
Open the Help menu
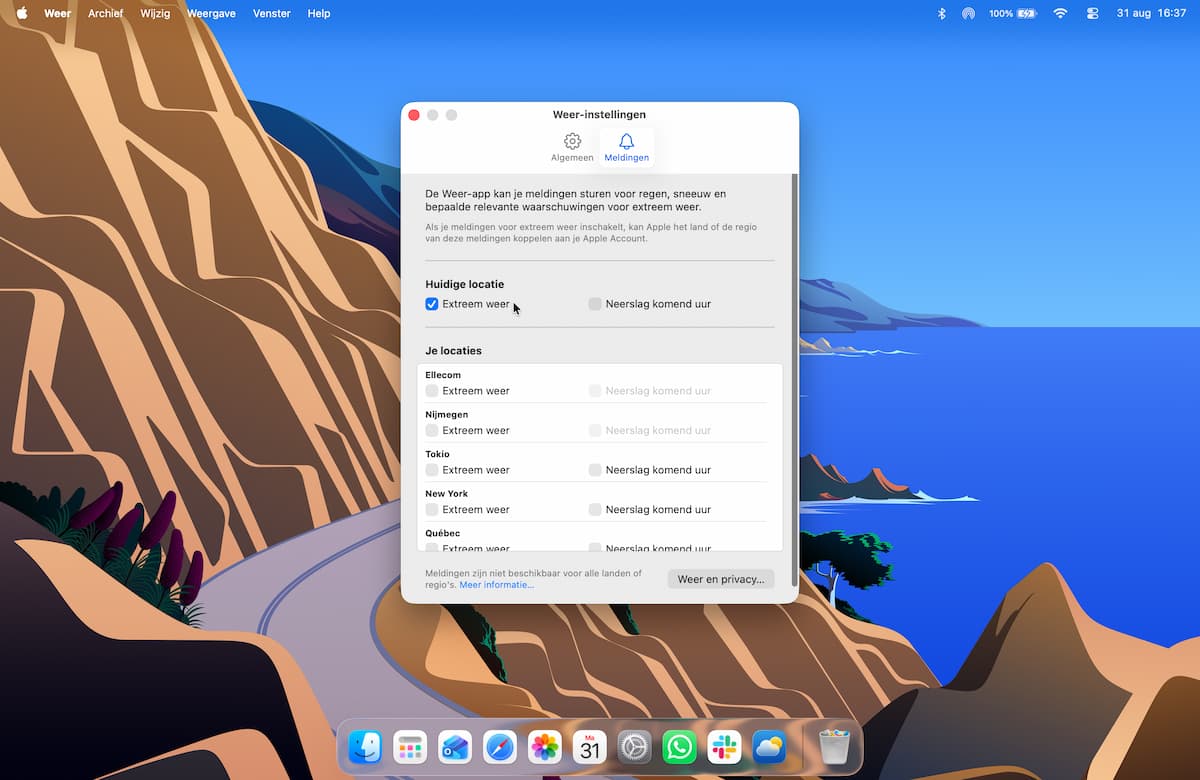[319, 13]
